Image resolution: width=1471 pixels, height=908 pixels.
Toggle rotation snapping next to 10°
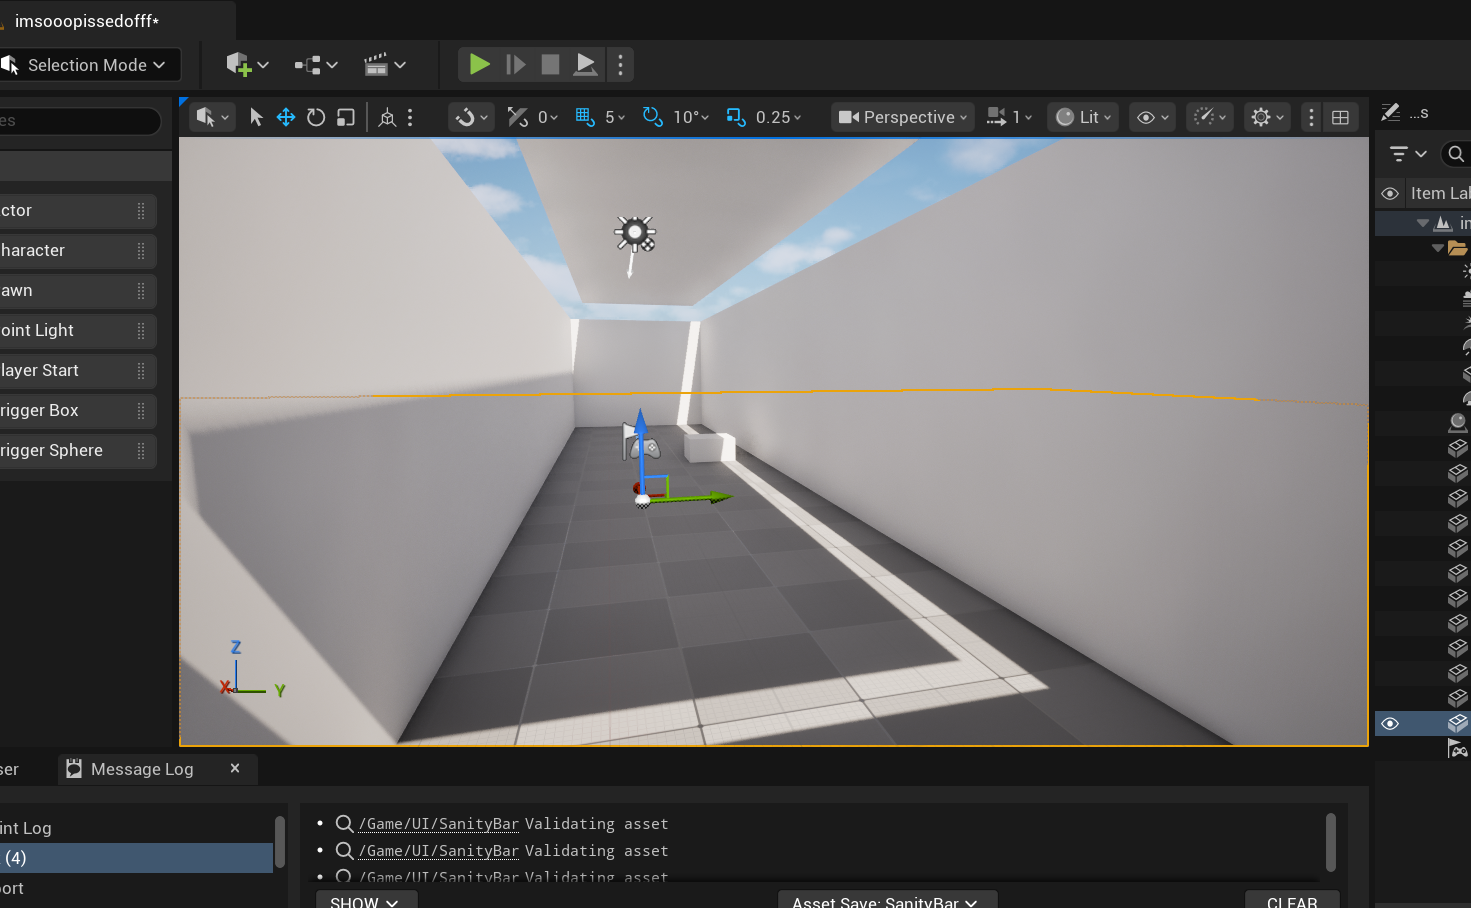coord(652,116)
